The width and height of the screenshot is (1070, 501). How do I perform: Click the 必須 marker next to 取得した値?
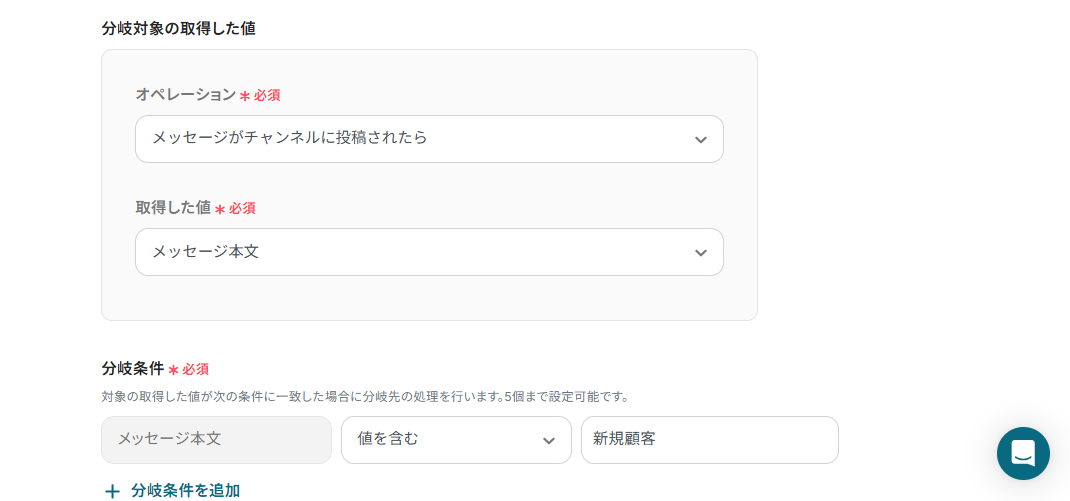tap(242, 209)
